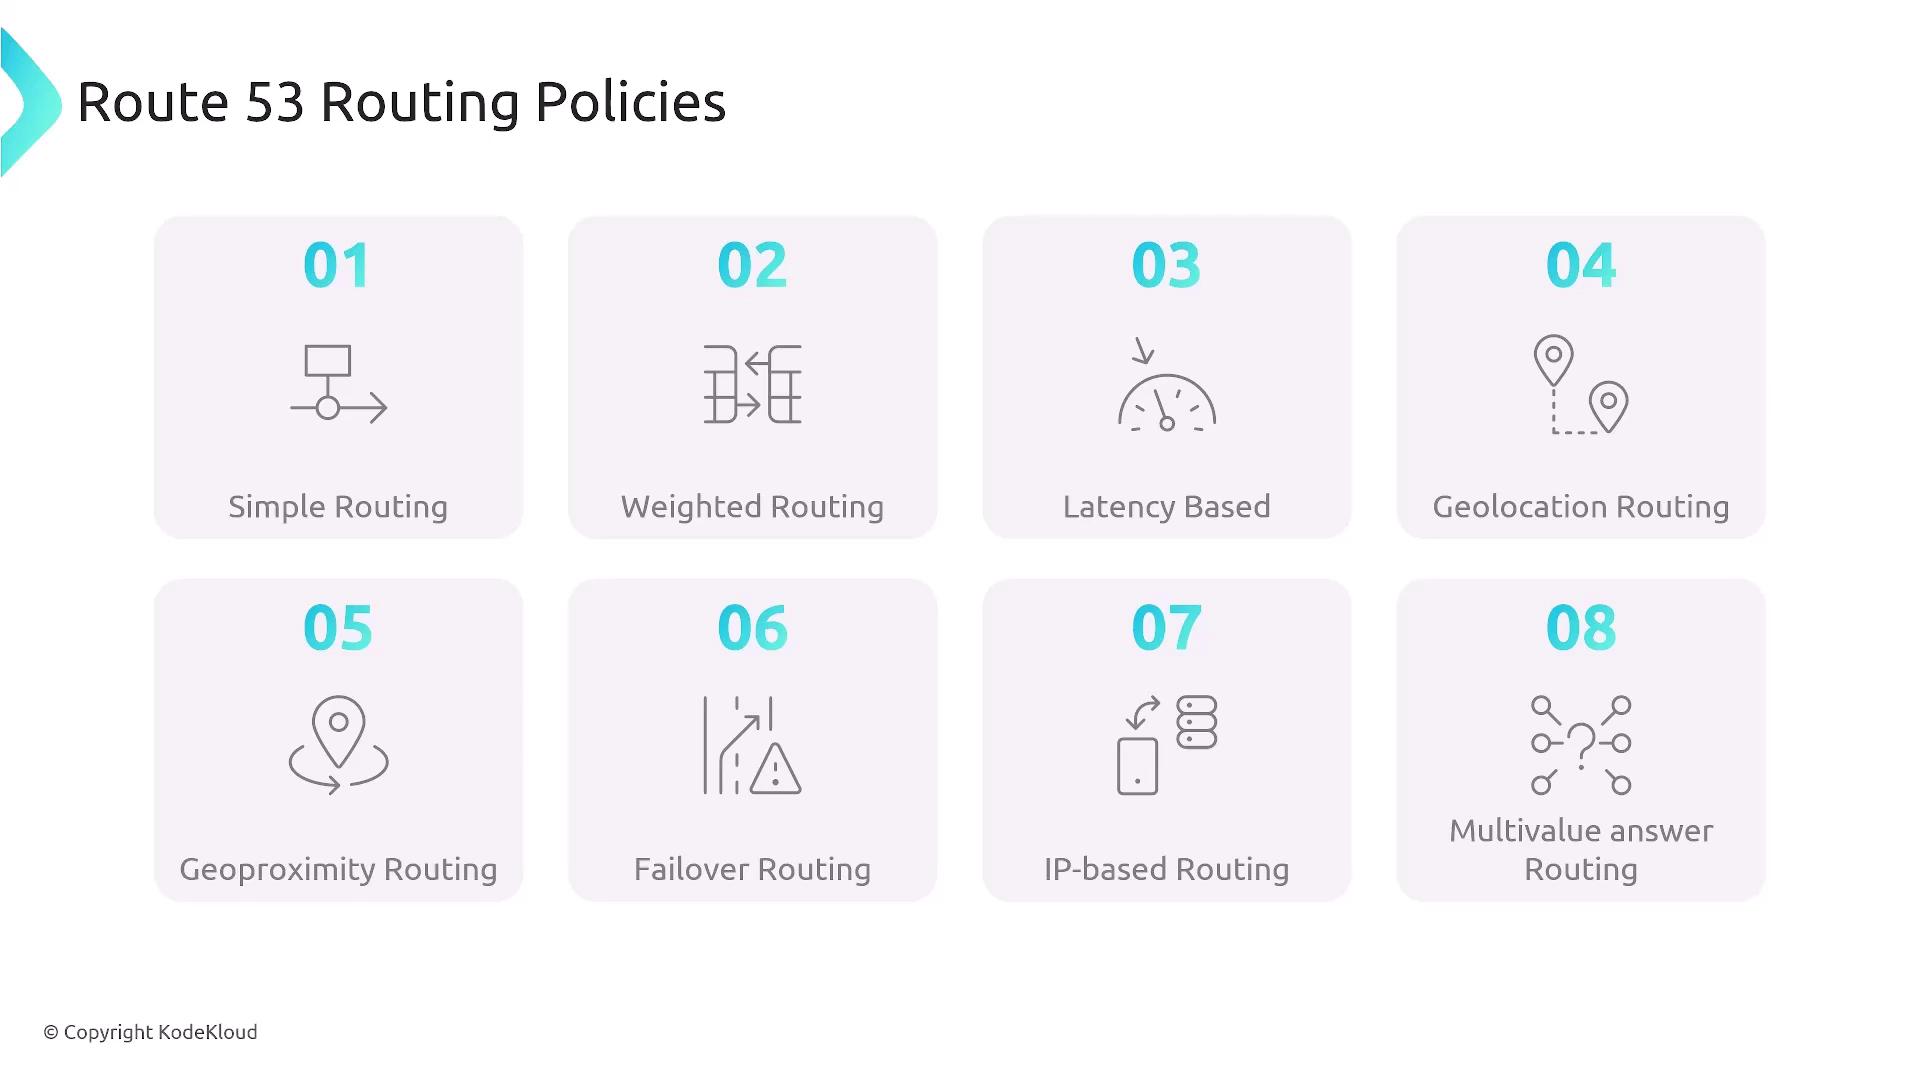Click the Simple Routing label
Image resolution: width=1920 pixels, height=1080 pixels.
338,507
